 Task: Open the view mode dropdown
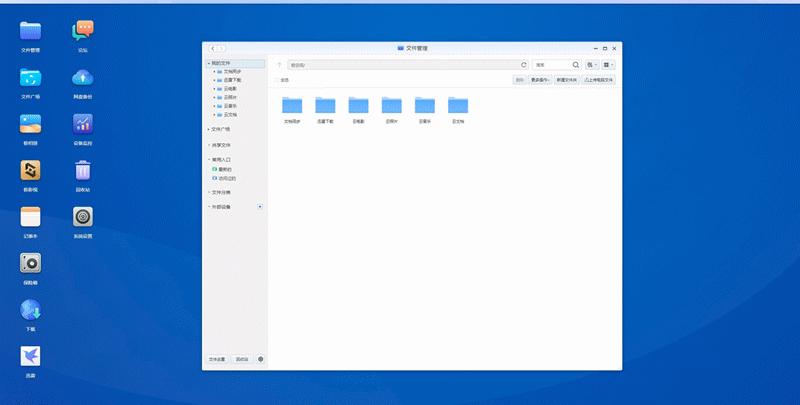608,64
